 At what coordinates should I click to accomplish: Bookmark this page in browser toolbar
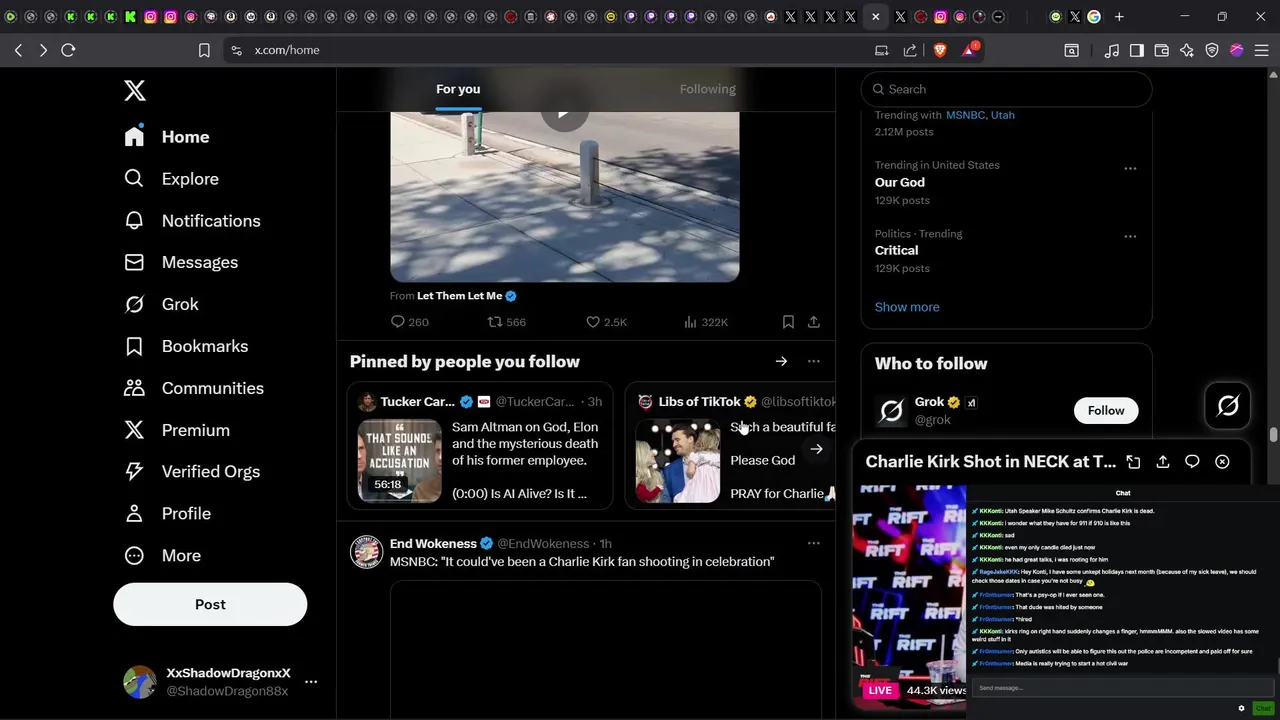click(204, 50)
